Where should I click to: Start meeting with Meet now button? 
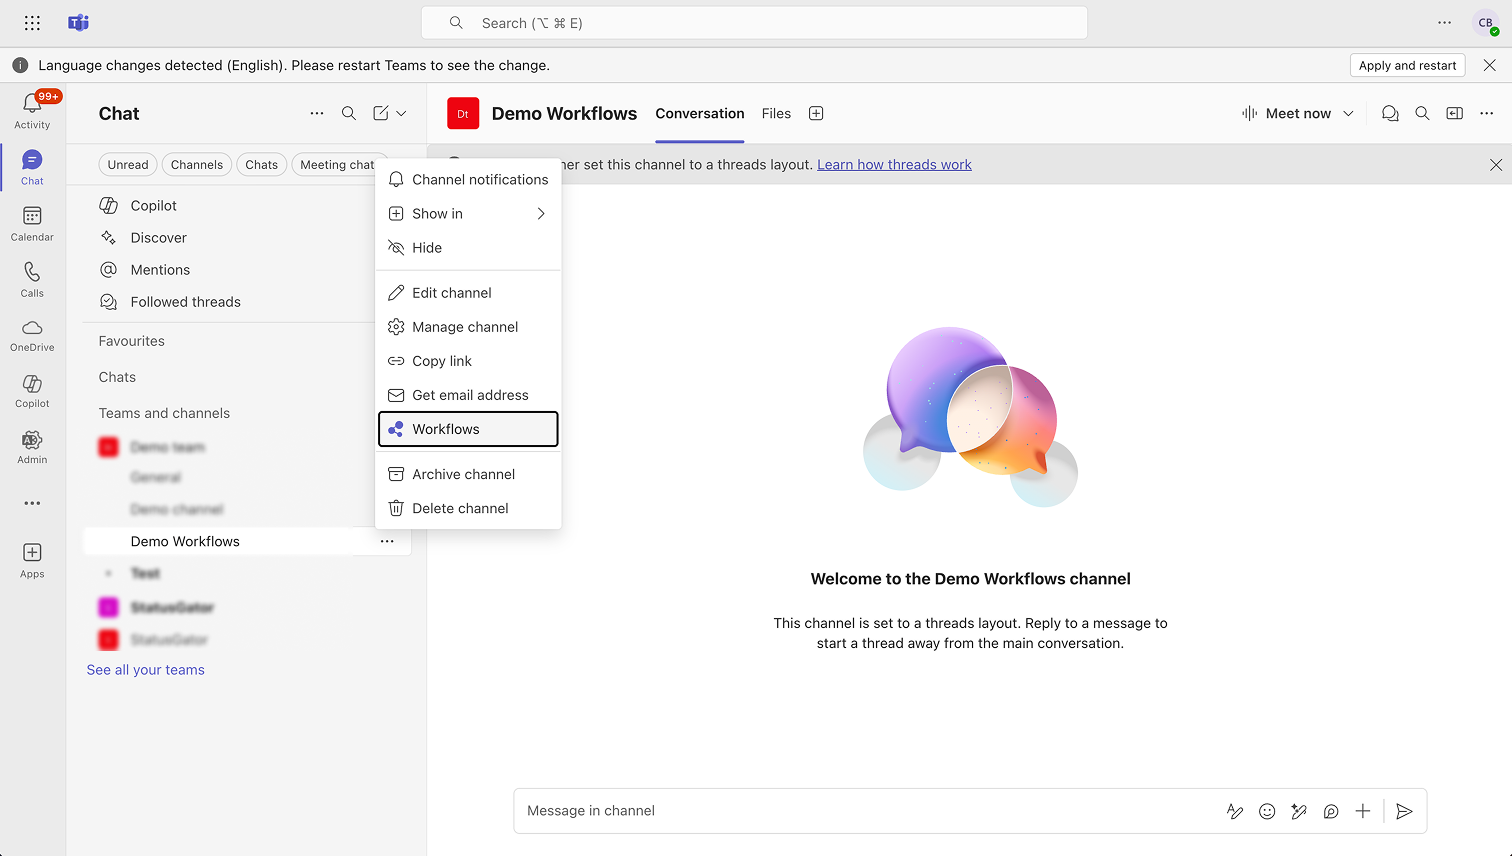(1287, 113)
